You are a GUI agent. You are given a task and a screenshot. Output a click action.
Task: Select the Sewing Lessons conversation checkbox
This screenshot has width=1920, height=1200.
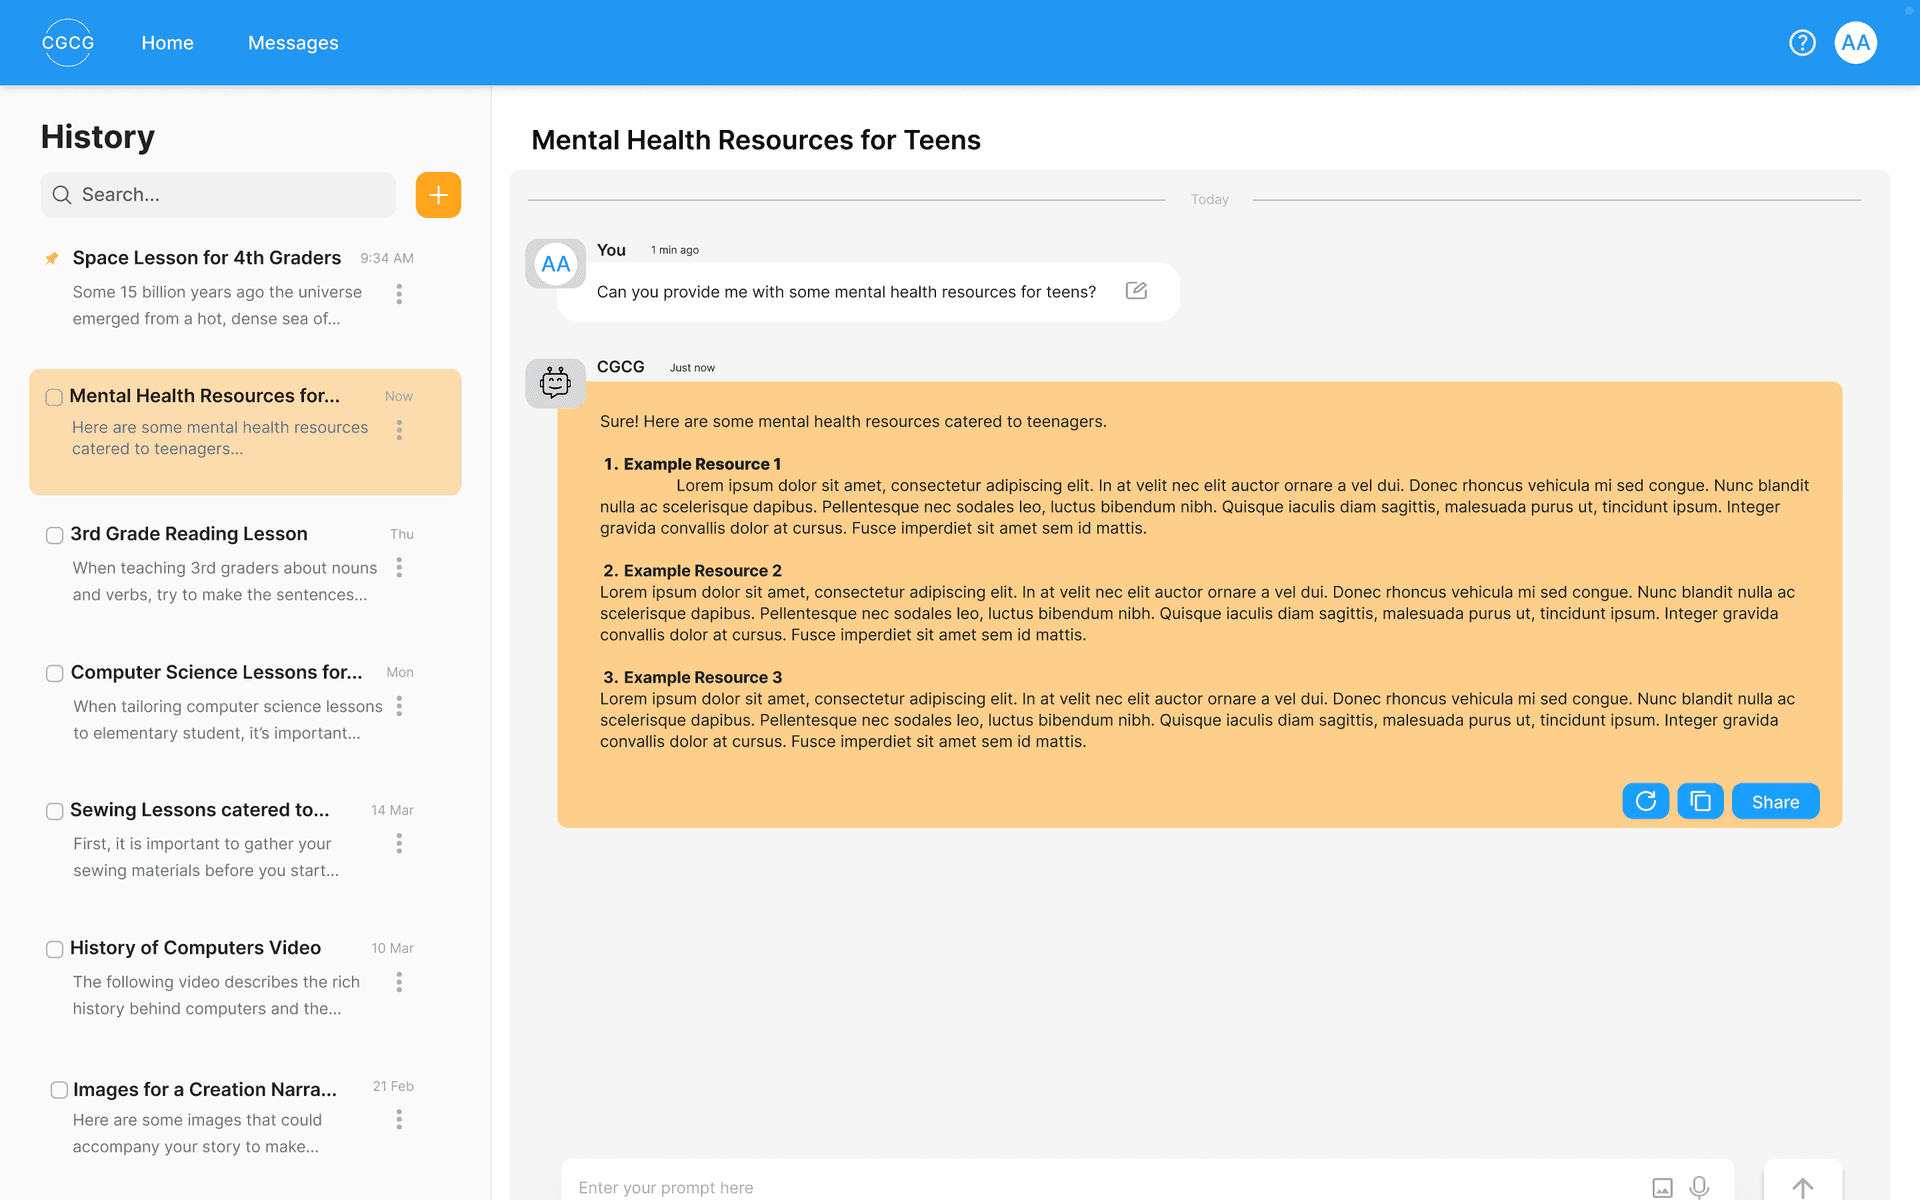[x=55, y=811]
